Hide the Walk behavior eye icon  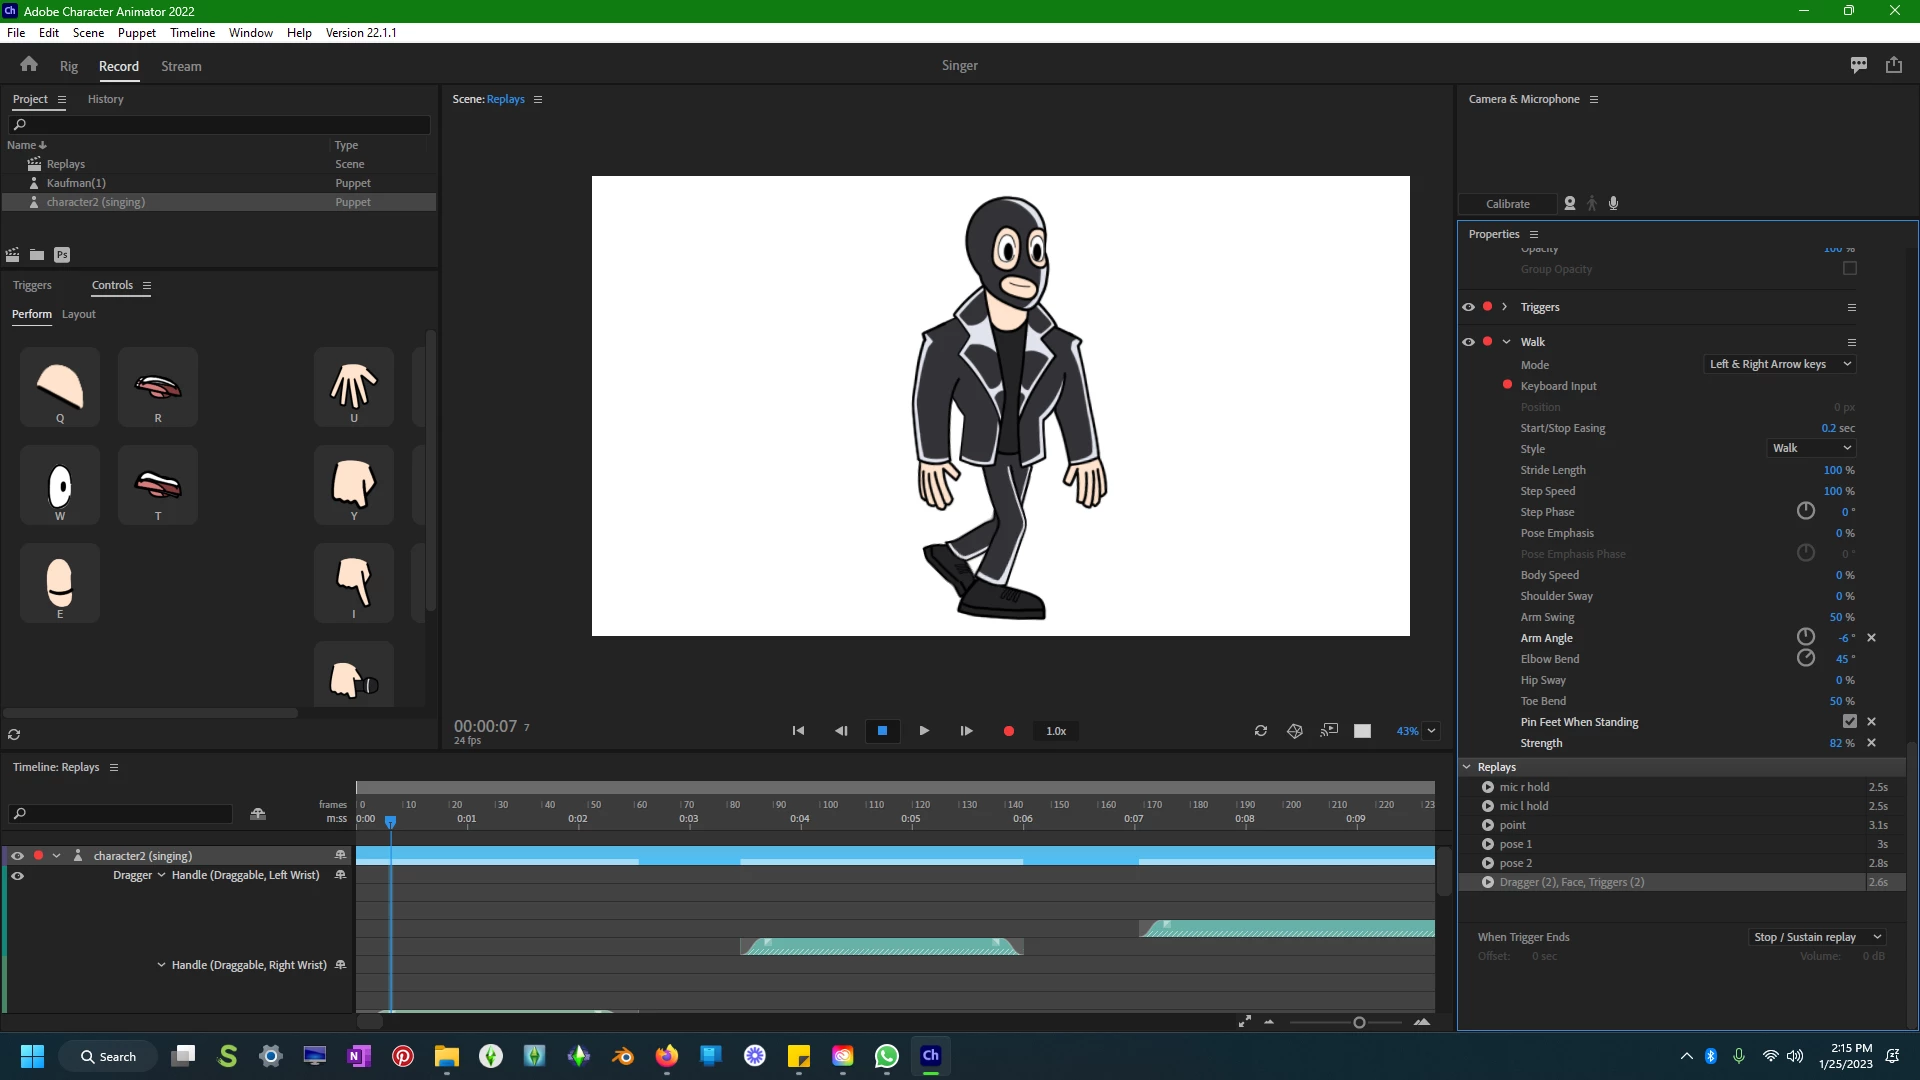[x=1468, y=342]
